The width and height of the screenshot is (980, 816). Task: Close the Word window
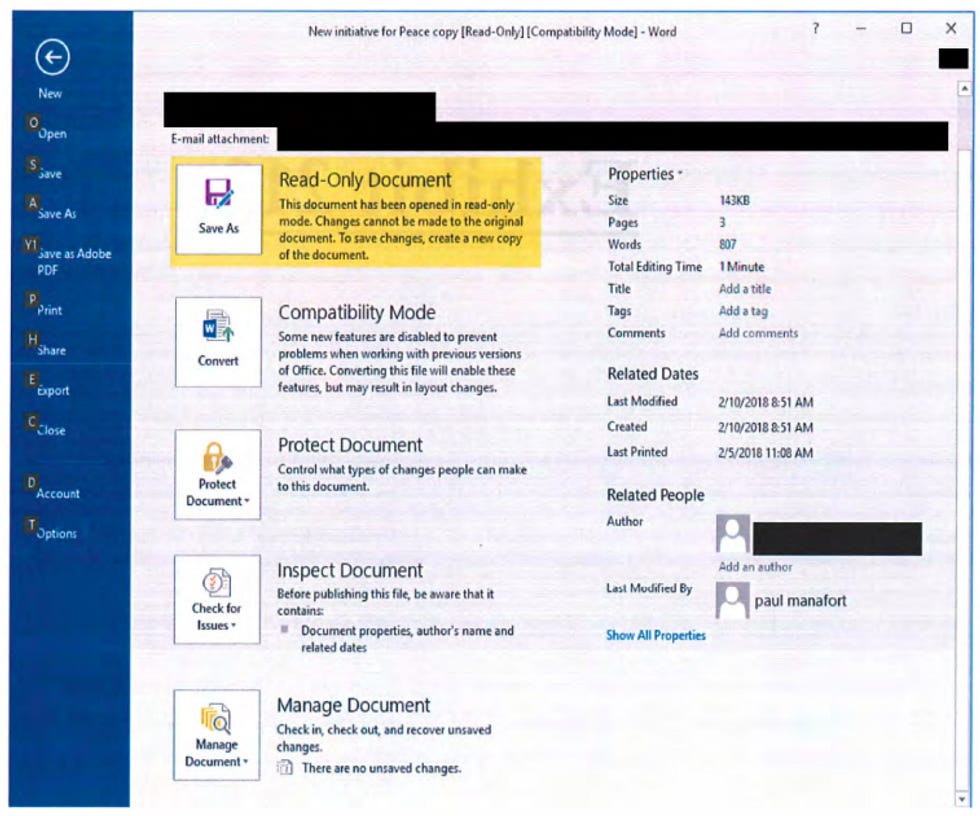pyautogui.click(x=951, y=28)
